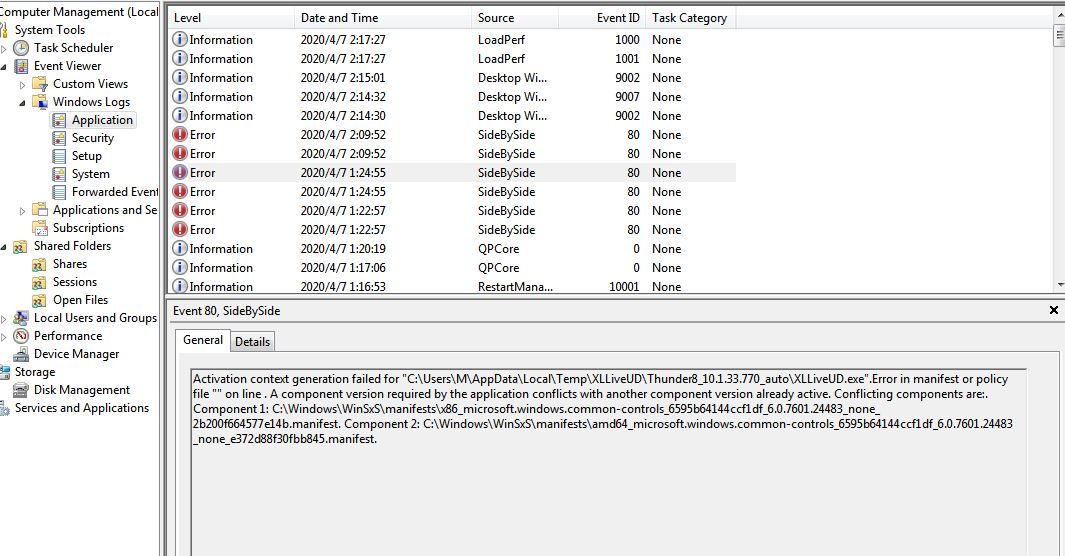This screenshot has width=1065, height=556.
Task: Click Services and Applications icon
Action: pos(4,408)
